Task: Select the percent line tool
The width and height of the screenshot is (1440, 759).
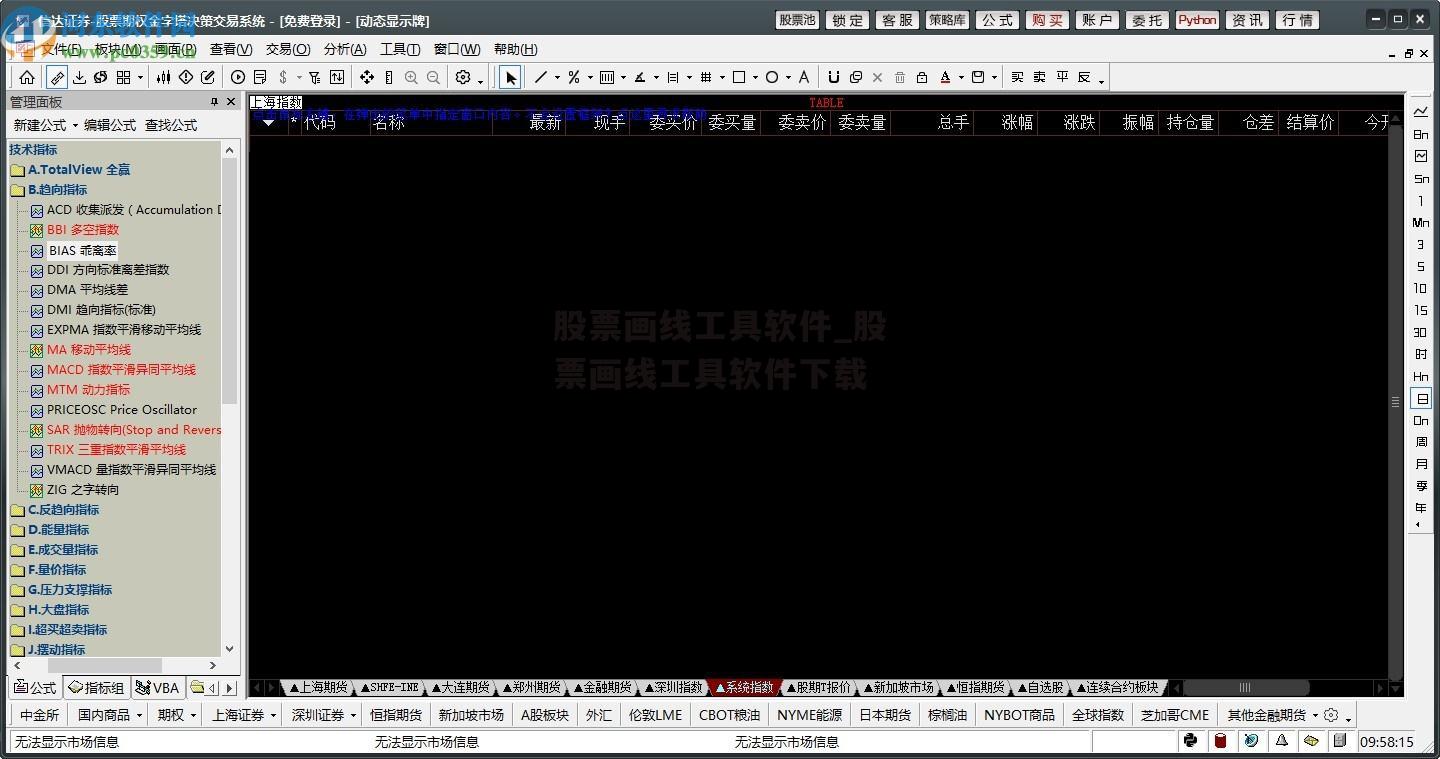Action: tap(573, 77)
